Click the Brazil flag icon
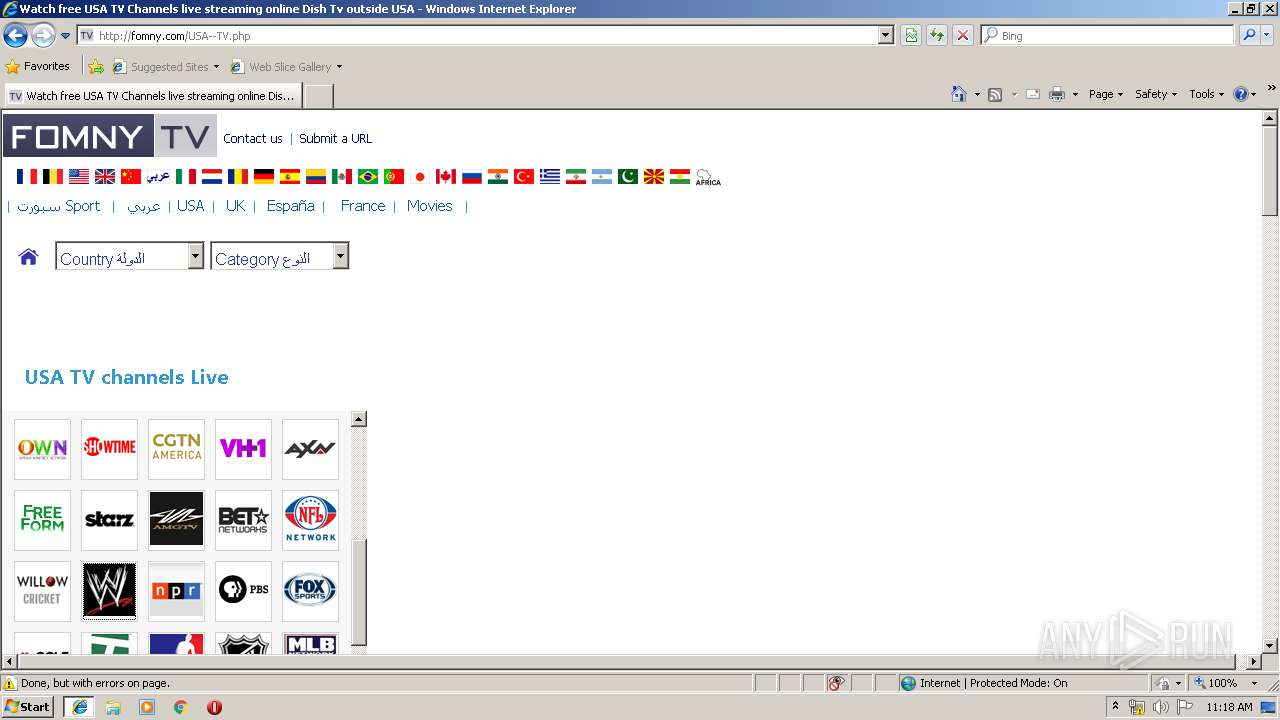1280x720 pixels. pyautogui.click(x=368, y=176)
